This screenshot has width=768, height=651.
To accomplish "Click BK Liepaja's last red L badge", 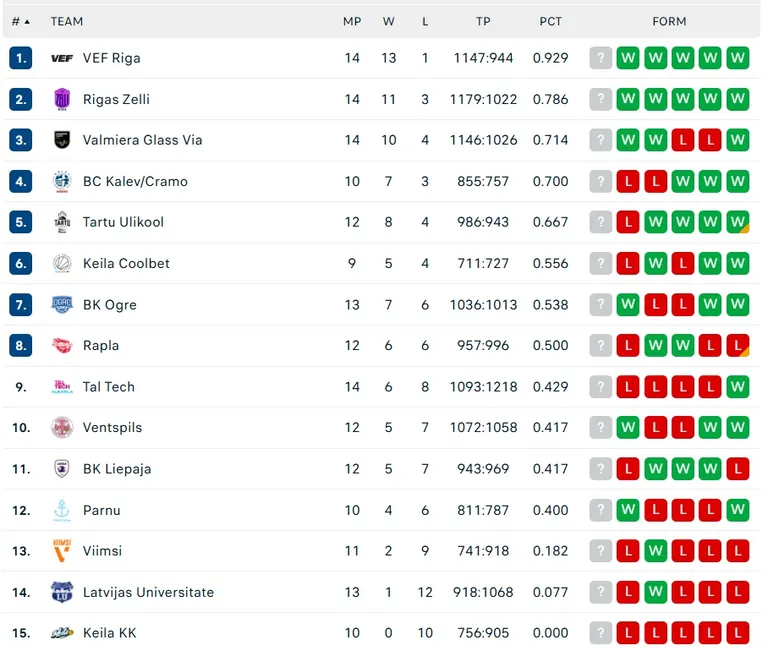I will coord(738,468).
